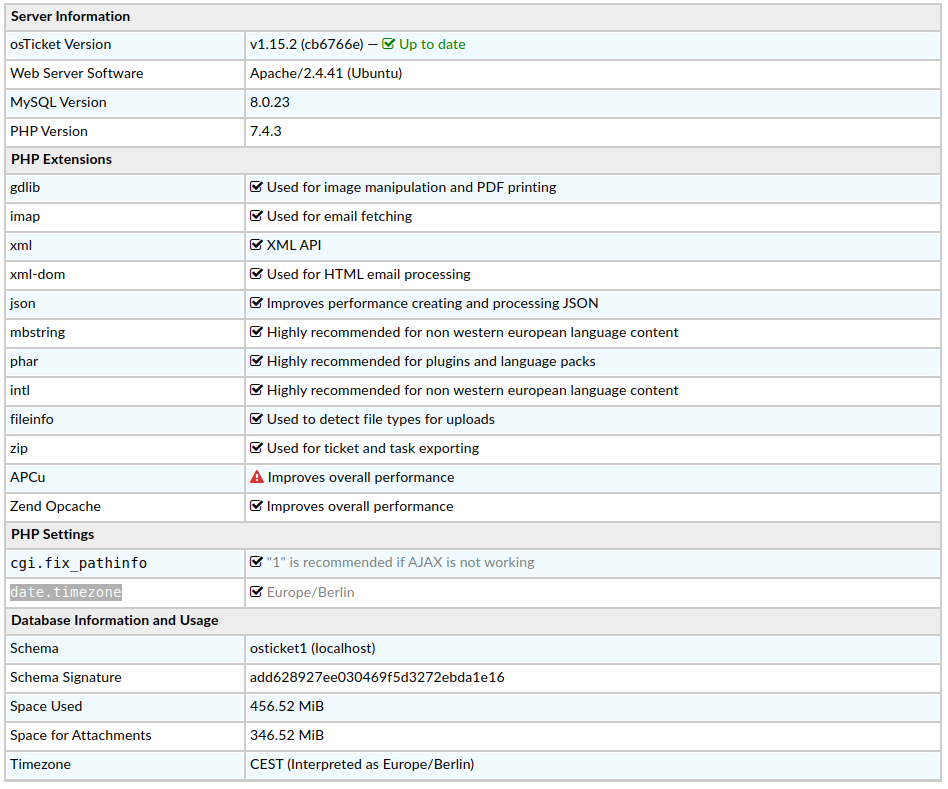
Task: Click the Apache/2.4.41 (Ubuntu) value
Action: [326, 74]
